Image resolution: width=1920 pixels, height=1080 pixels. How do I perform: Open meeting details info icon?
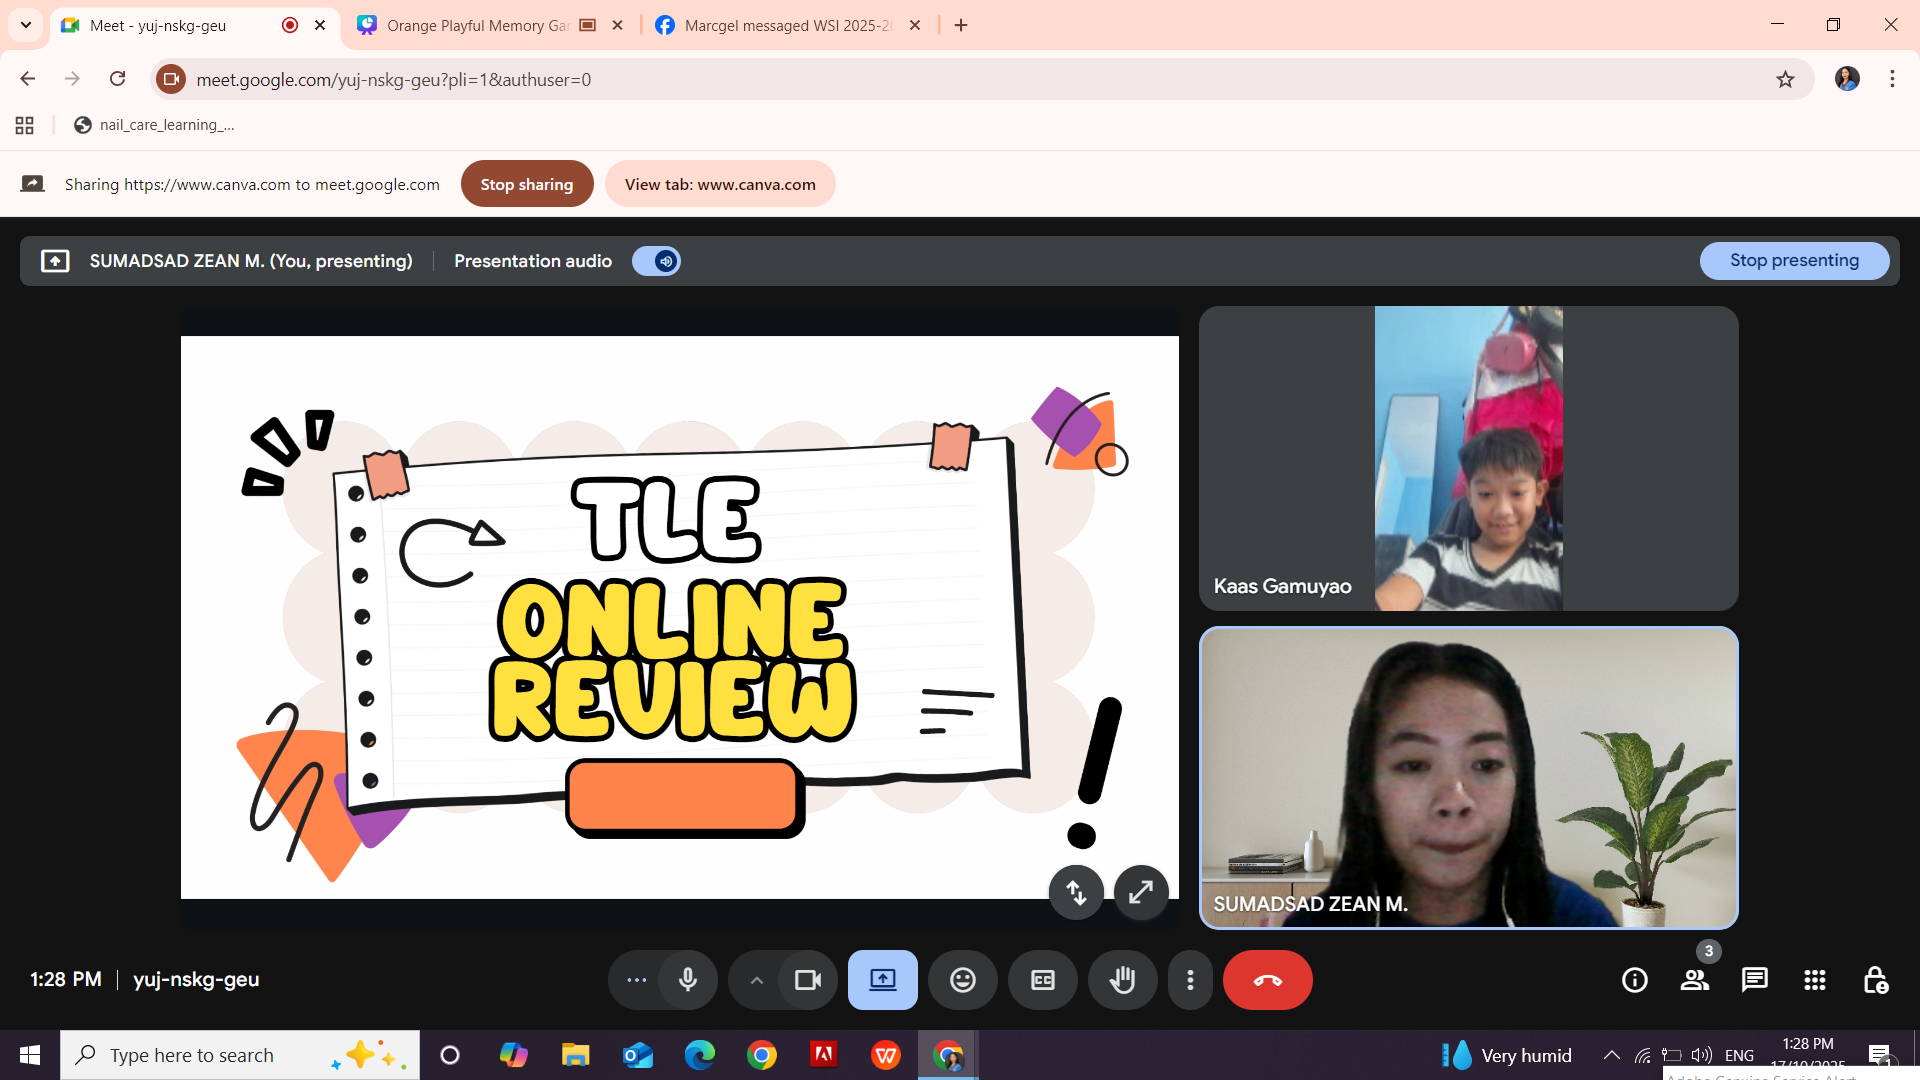1634,980
